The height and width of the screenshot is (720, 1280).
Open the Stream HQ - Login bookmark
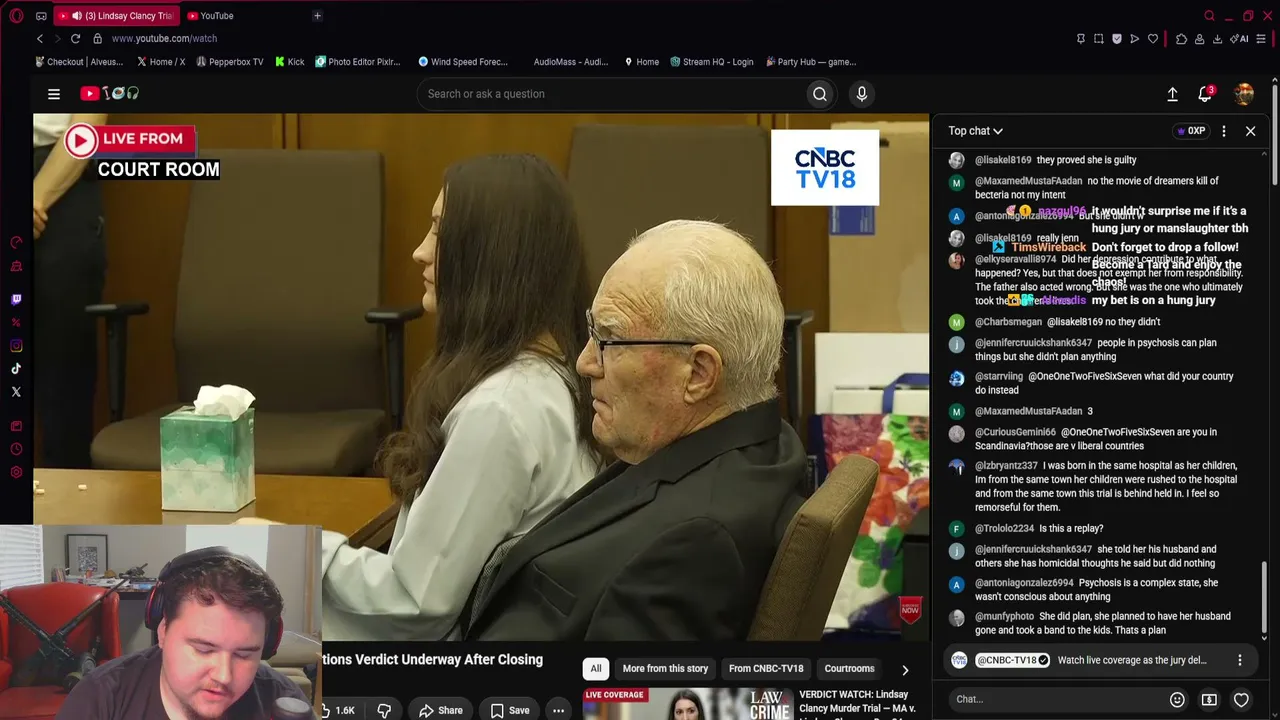click(712, 62)
